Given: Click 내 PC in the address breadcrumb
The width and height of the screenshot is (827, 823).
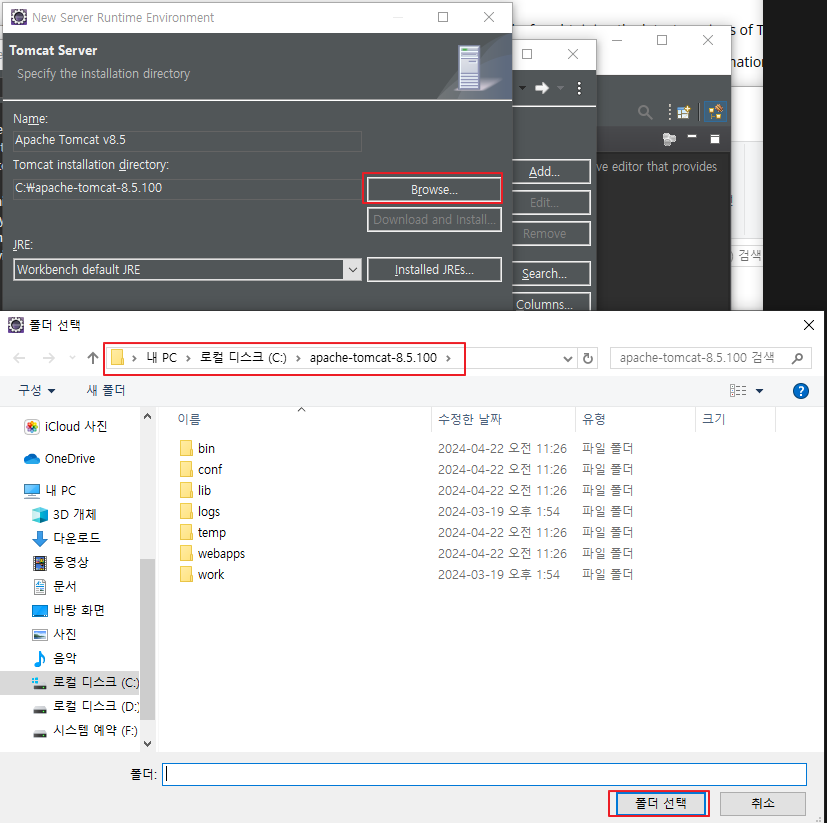Looking at the screenshot, I should (x=161, y=358).
